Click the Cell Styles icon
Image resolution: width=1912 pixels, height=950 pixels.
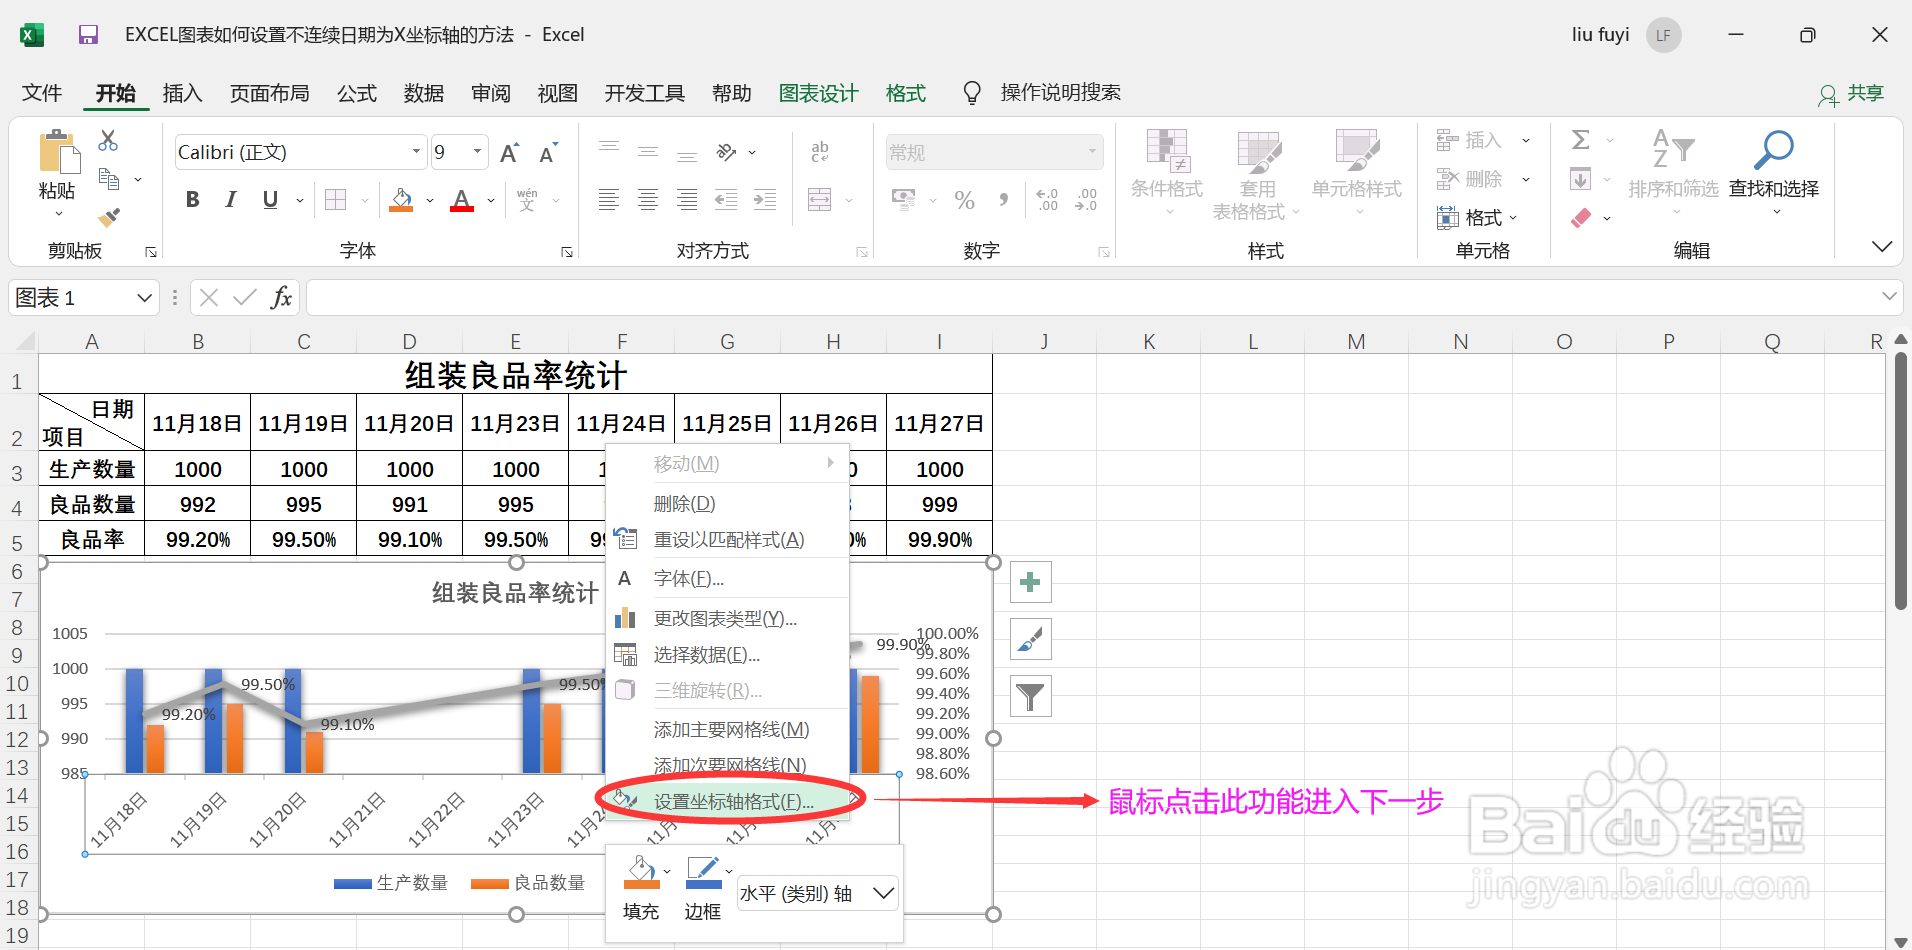click(1357, 150)
